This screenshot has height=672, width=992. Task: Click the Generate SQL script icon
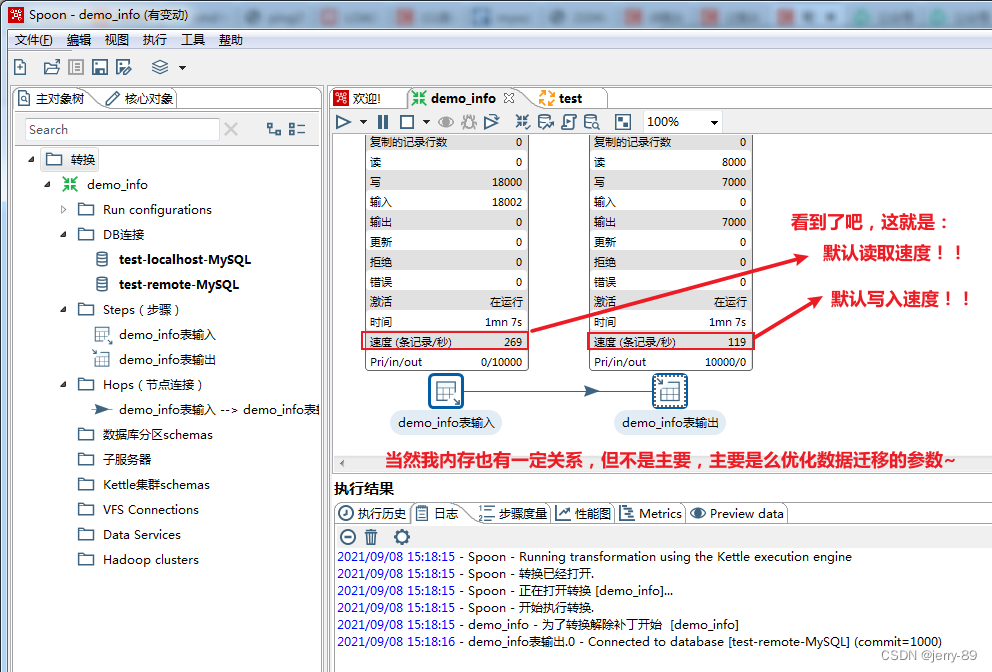click(x=569, y=121)
